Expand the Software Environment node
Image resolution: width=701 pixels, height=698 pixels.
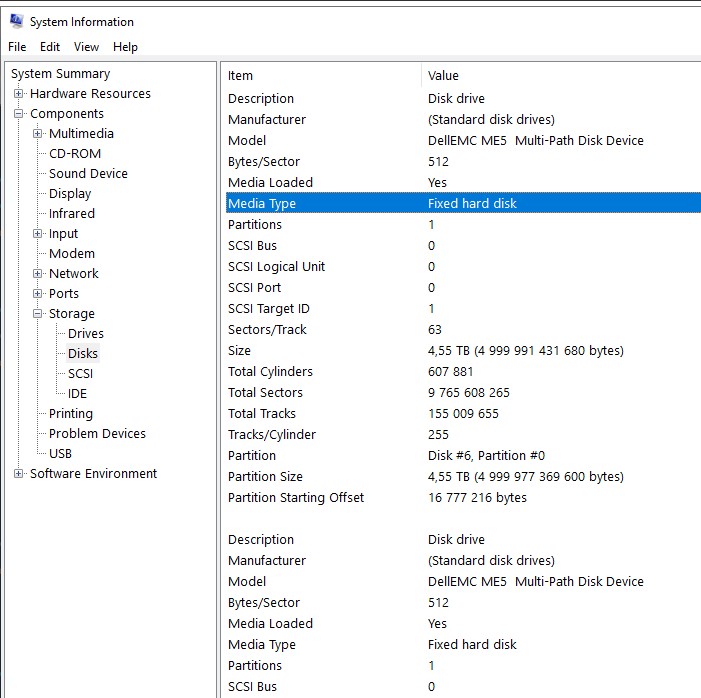pyautogui.click(x=18, y=474)
